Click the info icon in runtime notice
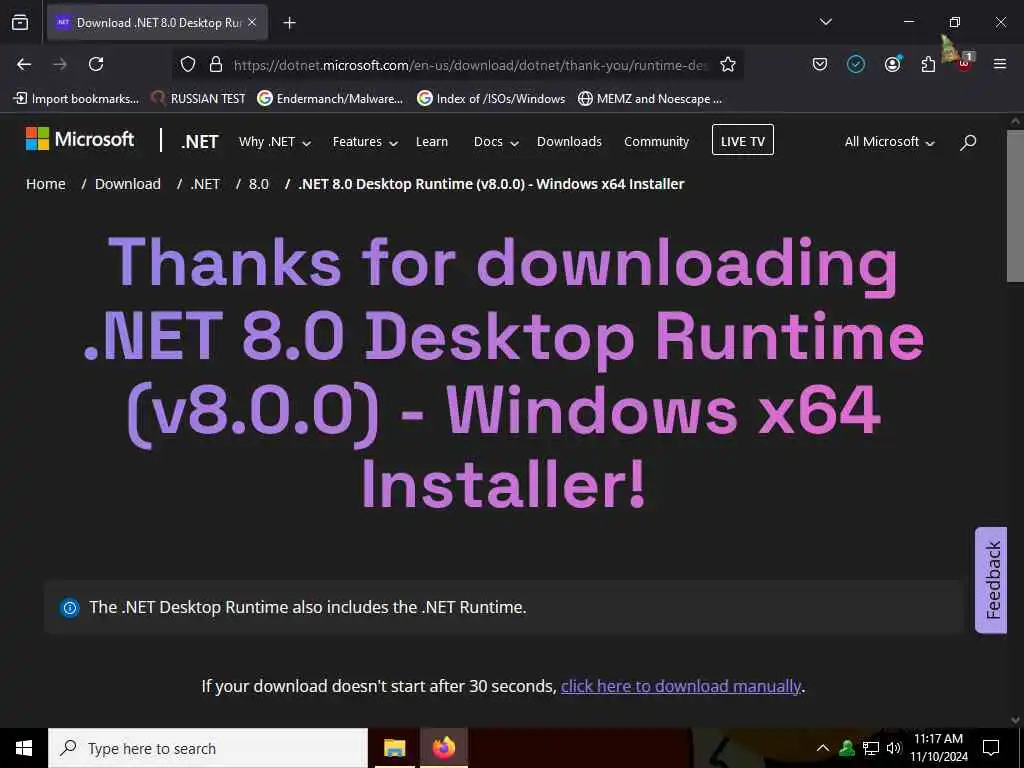The height and width of the screenshot is (768, 1024). [x=69, y=608]
